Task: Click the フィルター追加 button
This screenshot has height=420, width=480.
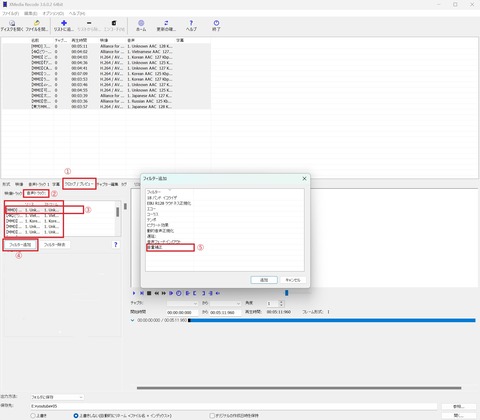Action: [x=20, y=245]
